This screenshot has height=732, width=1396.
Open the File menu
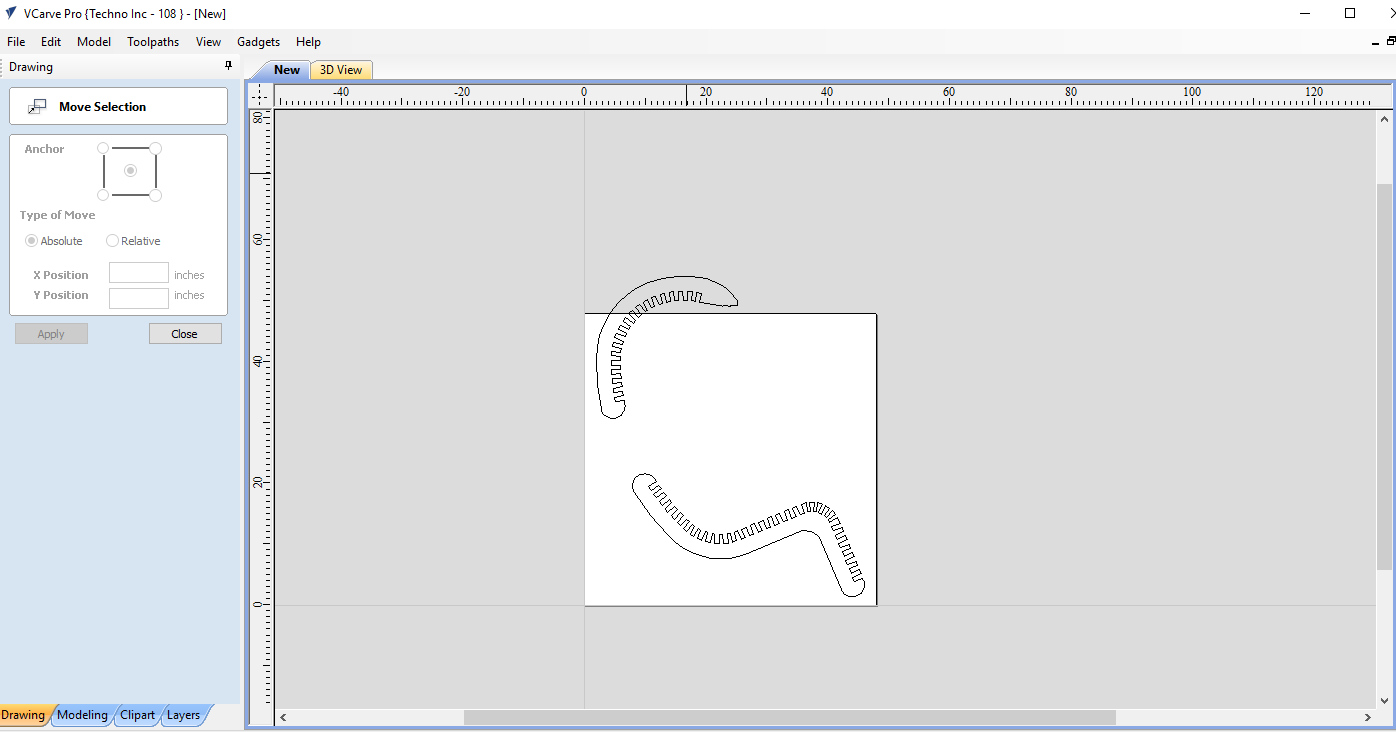(16, 42)
